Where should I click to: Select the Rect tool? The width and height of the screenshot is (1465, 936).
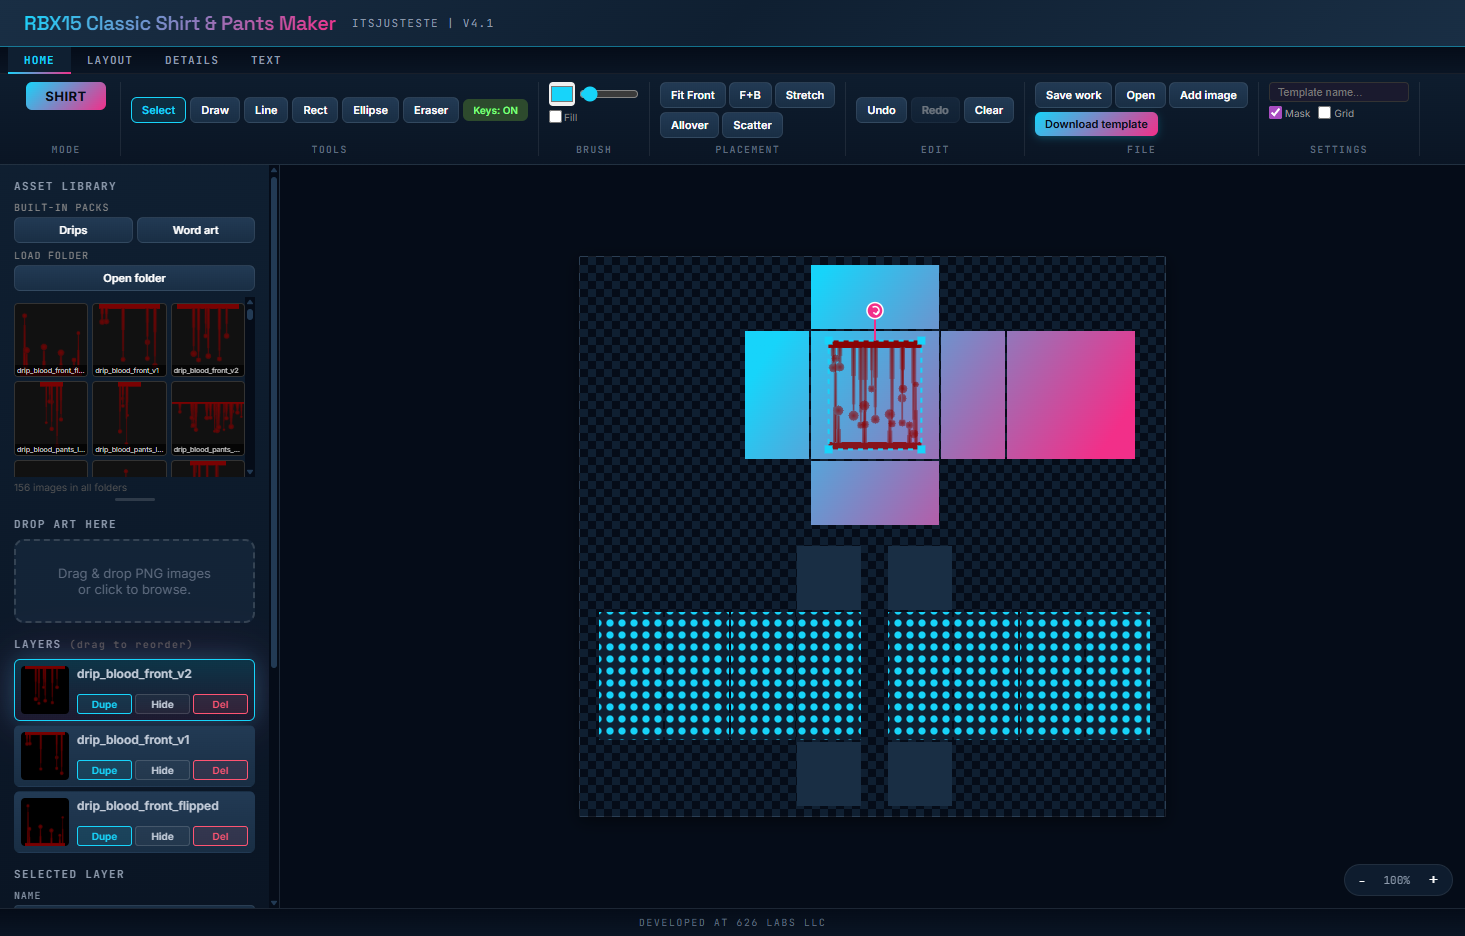click(x=315, y=110)
